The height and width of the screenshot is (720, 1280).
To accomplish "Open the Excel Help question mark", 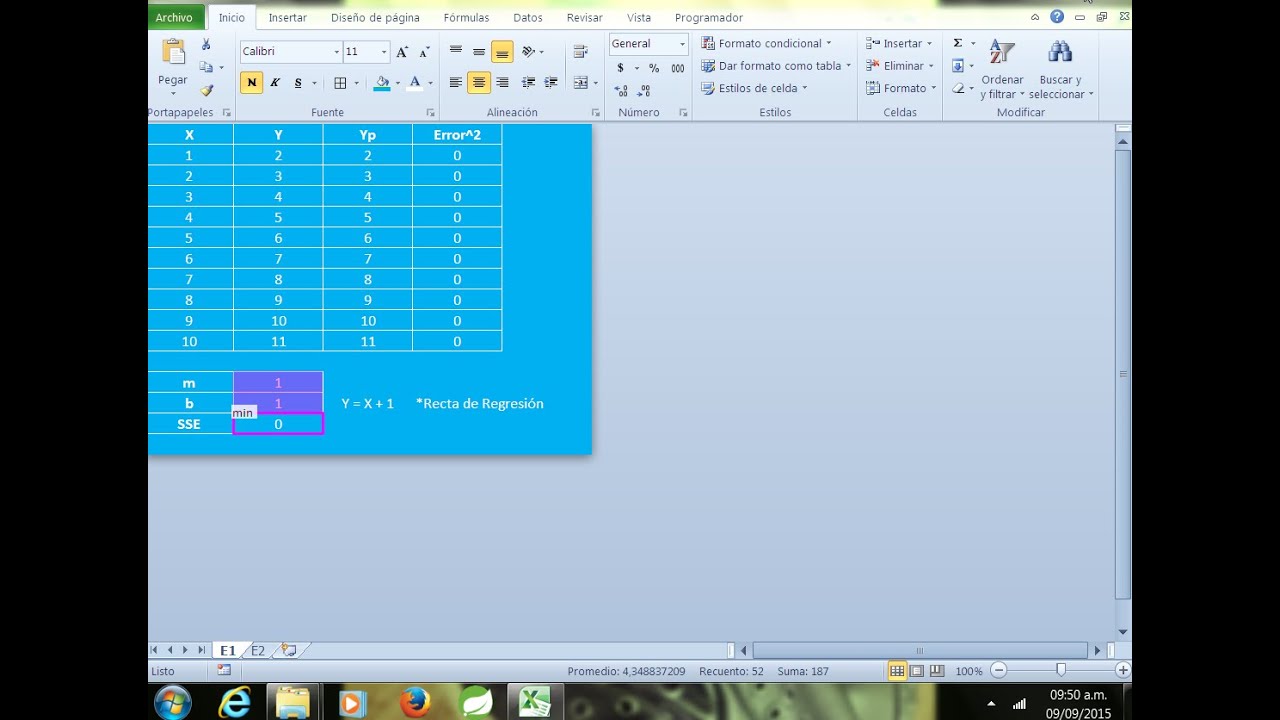I will tap(1057, 17).
